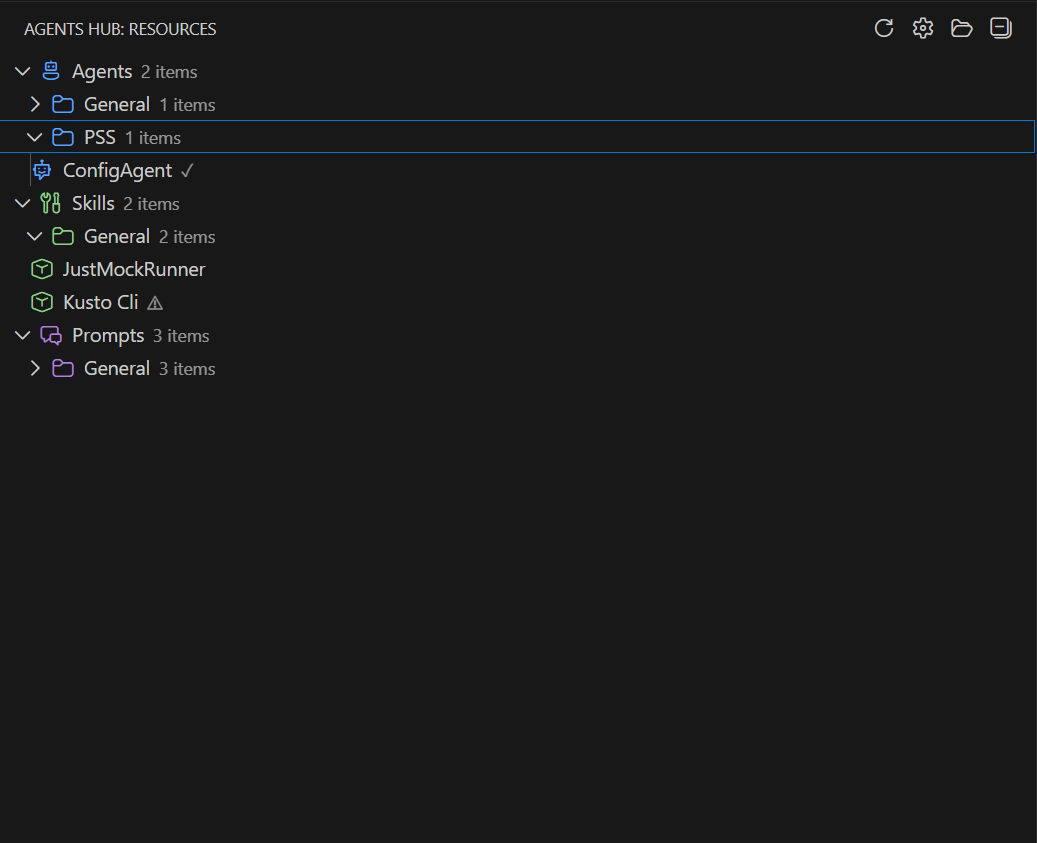This screenshot has width=1037, height=843.
Task: Click the Skills tools icon
Action: coord(51,203)
